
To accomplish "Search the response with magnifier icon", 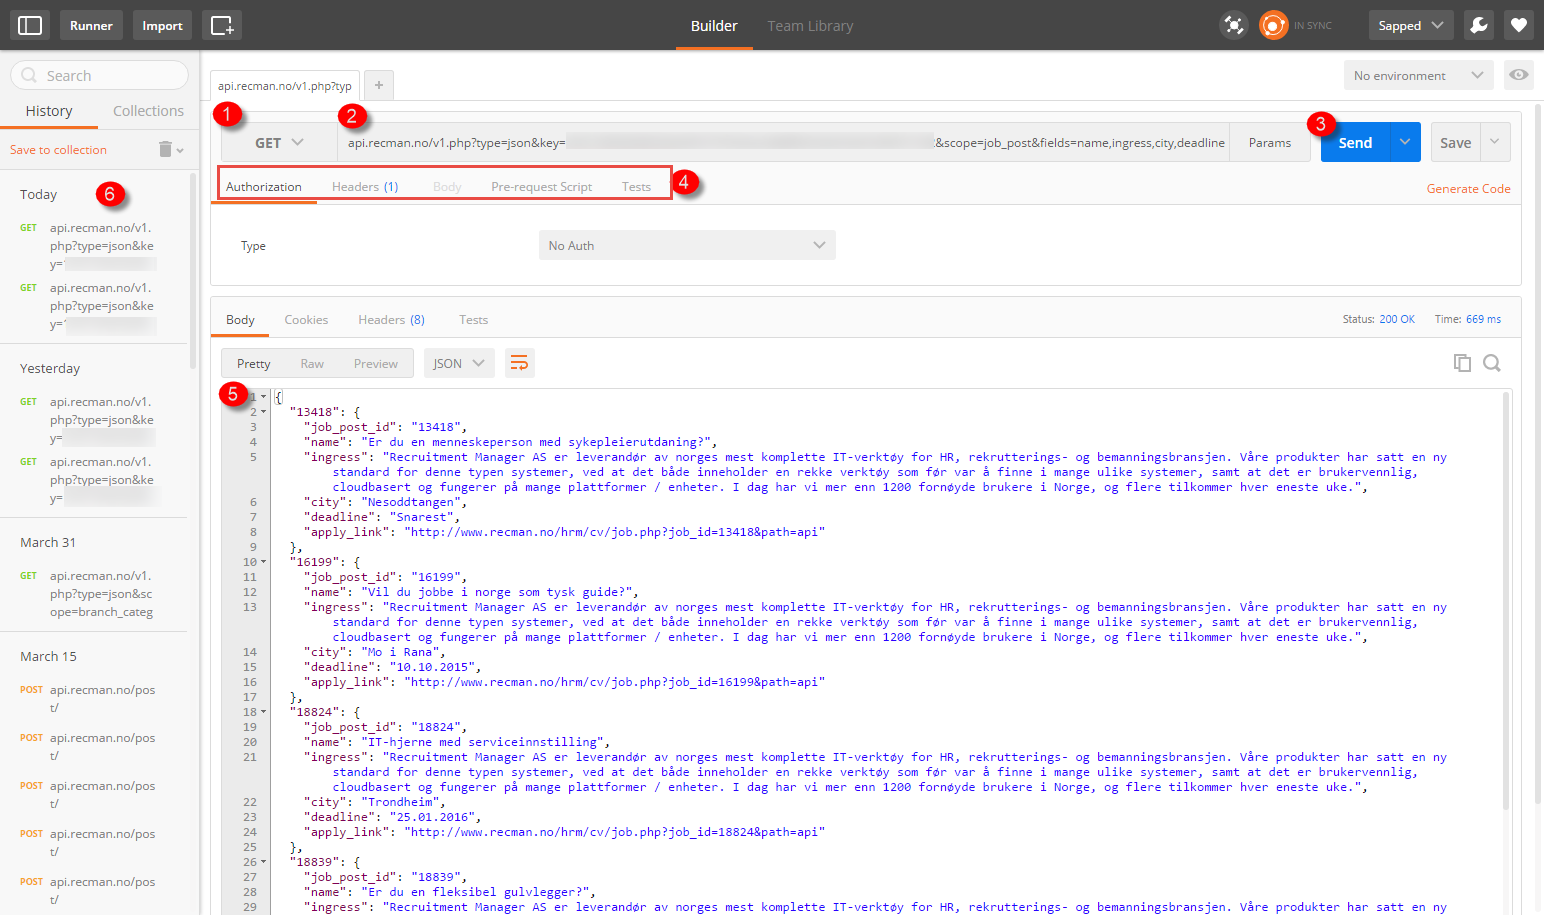I will pos(1491,363).
